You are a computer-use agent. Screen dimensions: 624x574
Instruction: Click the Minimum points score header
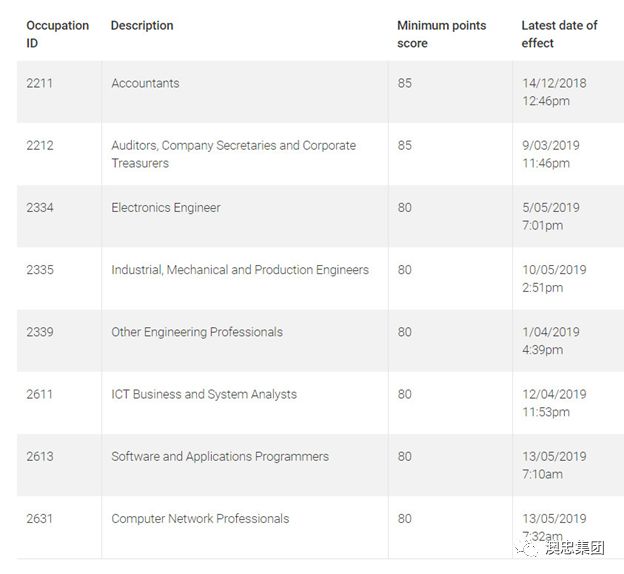441,34
